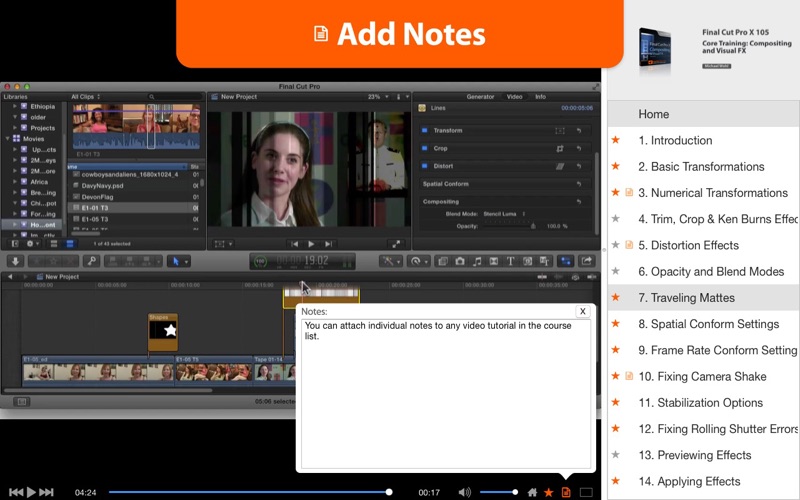Skip to the next tutorial video
The image size is (800, 500).
[x=46, y=492]
